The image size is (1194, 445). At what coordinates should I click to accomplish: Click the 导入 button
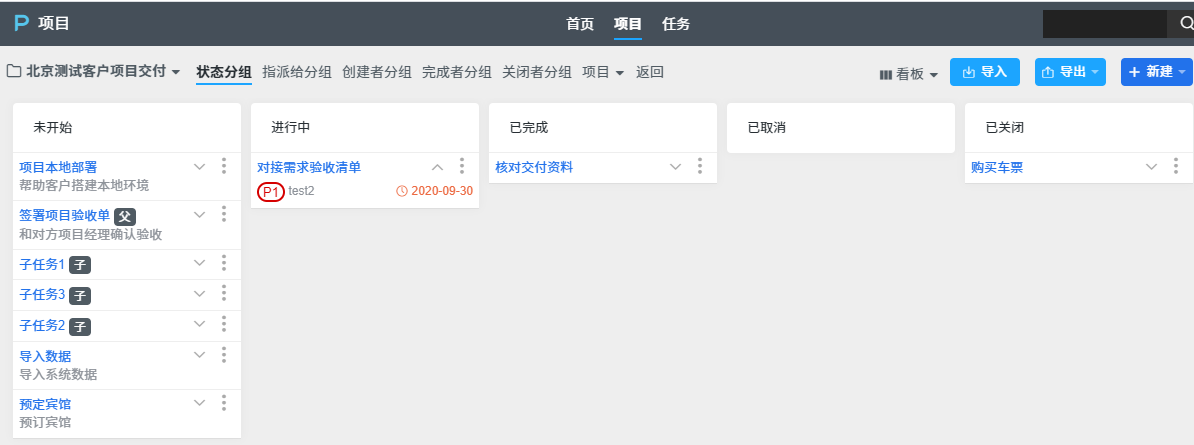(x=984, y=72)
